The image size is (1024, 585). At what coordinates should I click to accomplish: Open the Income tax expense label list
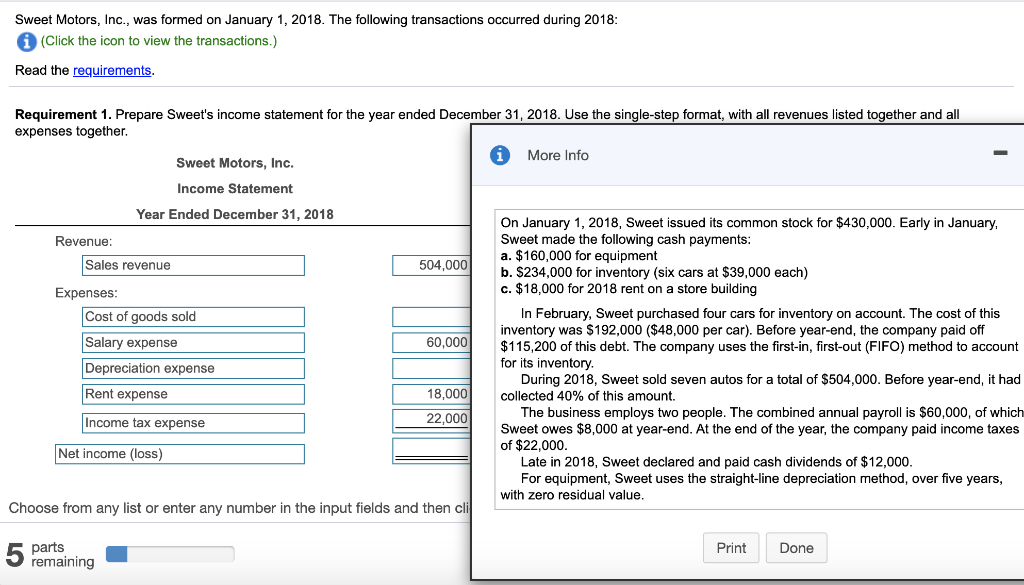coord(192,422)
